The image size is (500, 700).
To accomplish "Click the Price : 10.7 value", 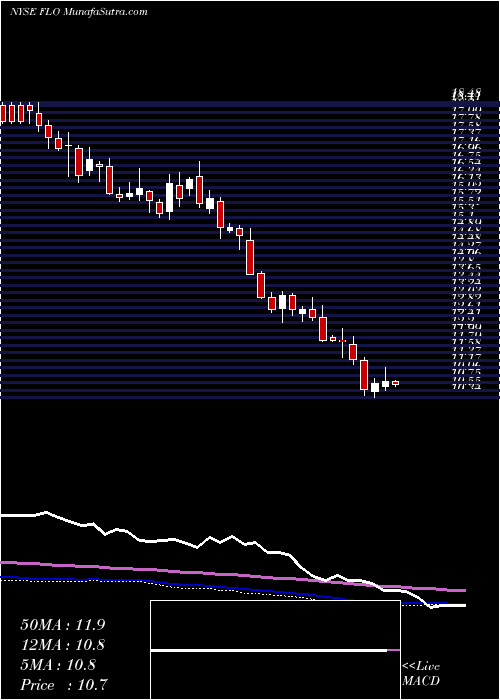I will tap(64, 685).
